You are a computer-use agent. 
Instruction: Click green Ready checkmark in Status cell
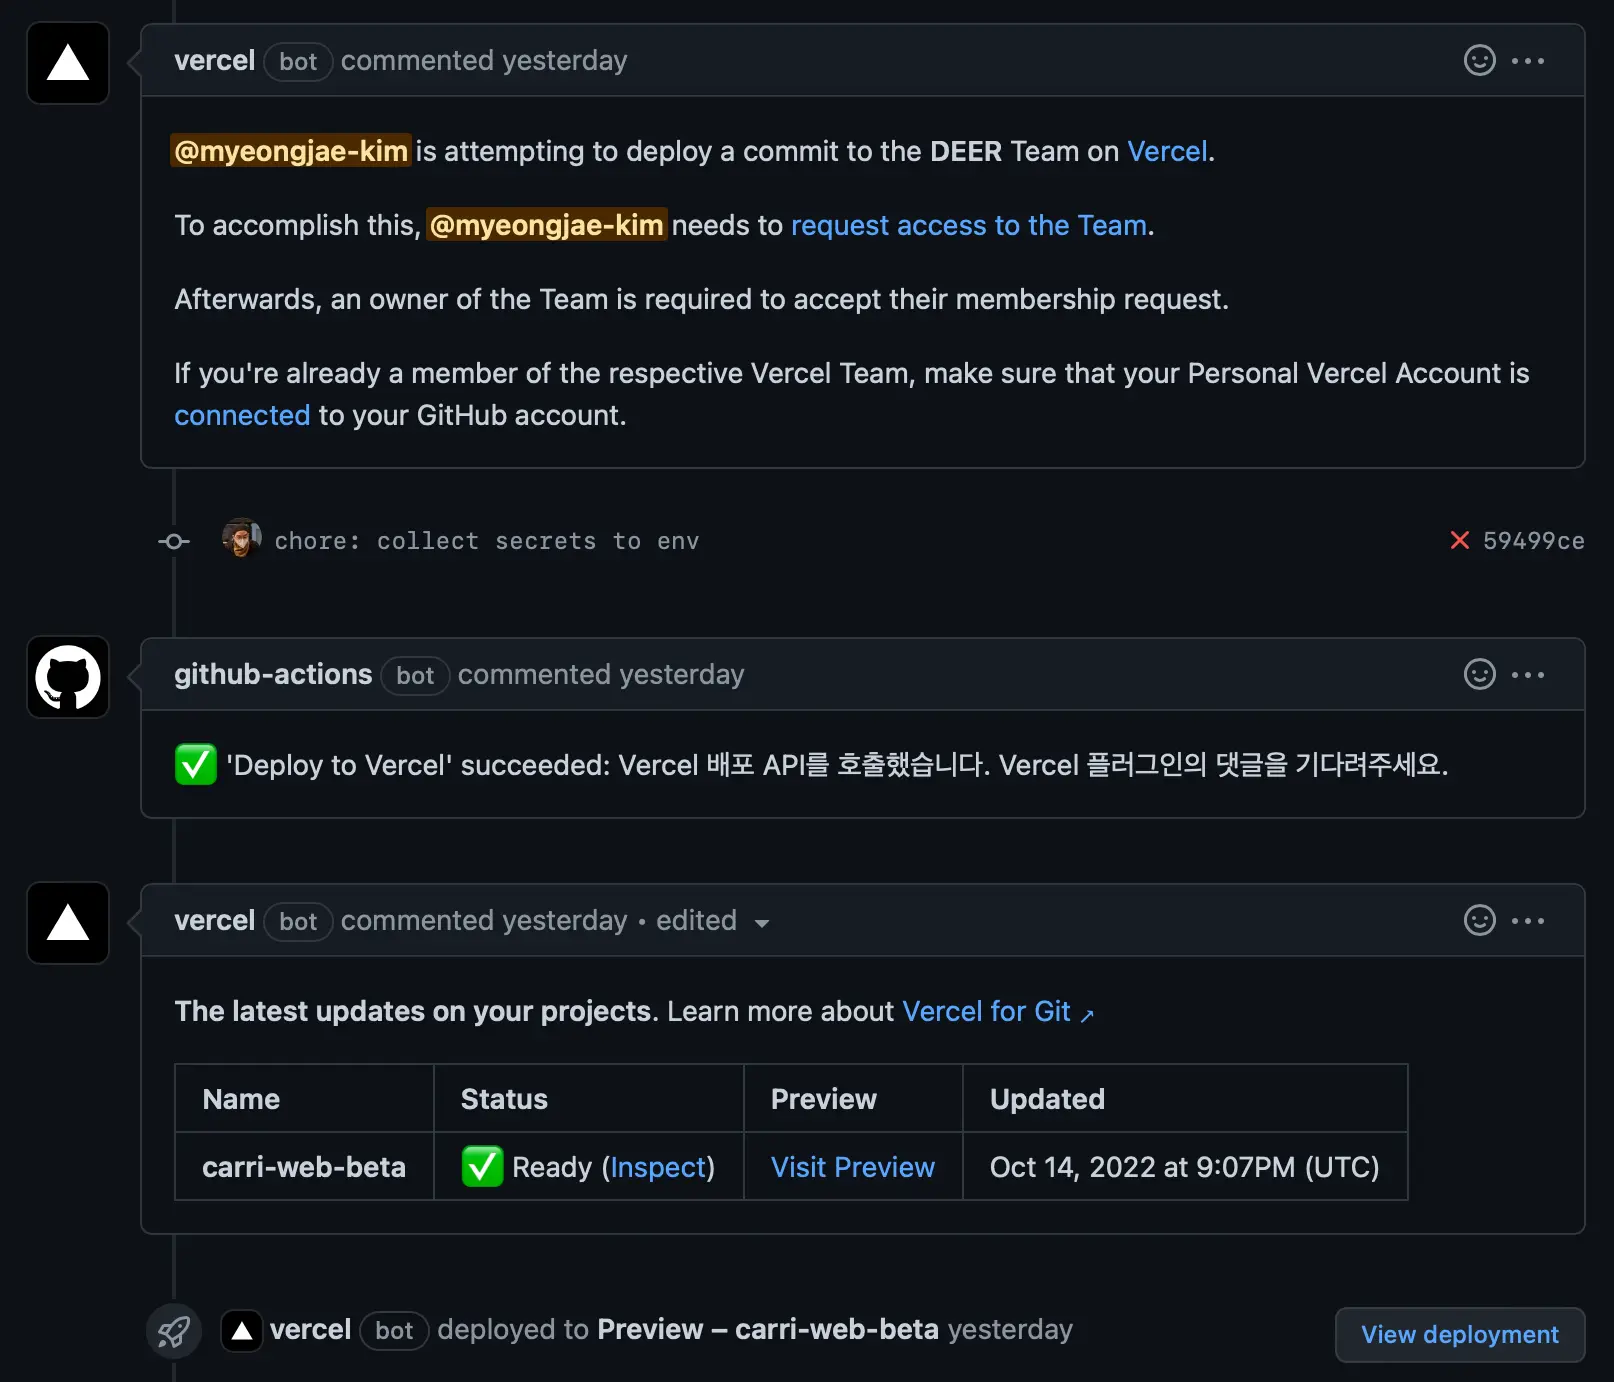[482, 1166]
